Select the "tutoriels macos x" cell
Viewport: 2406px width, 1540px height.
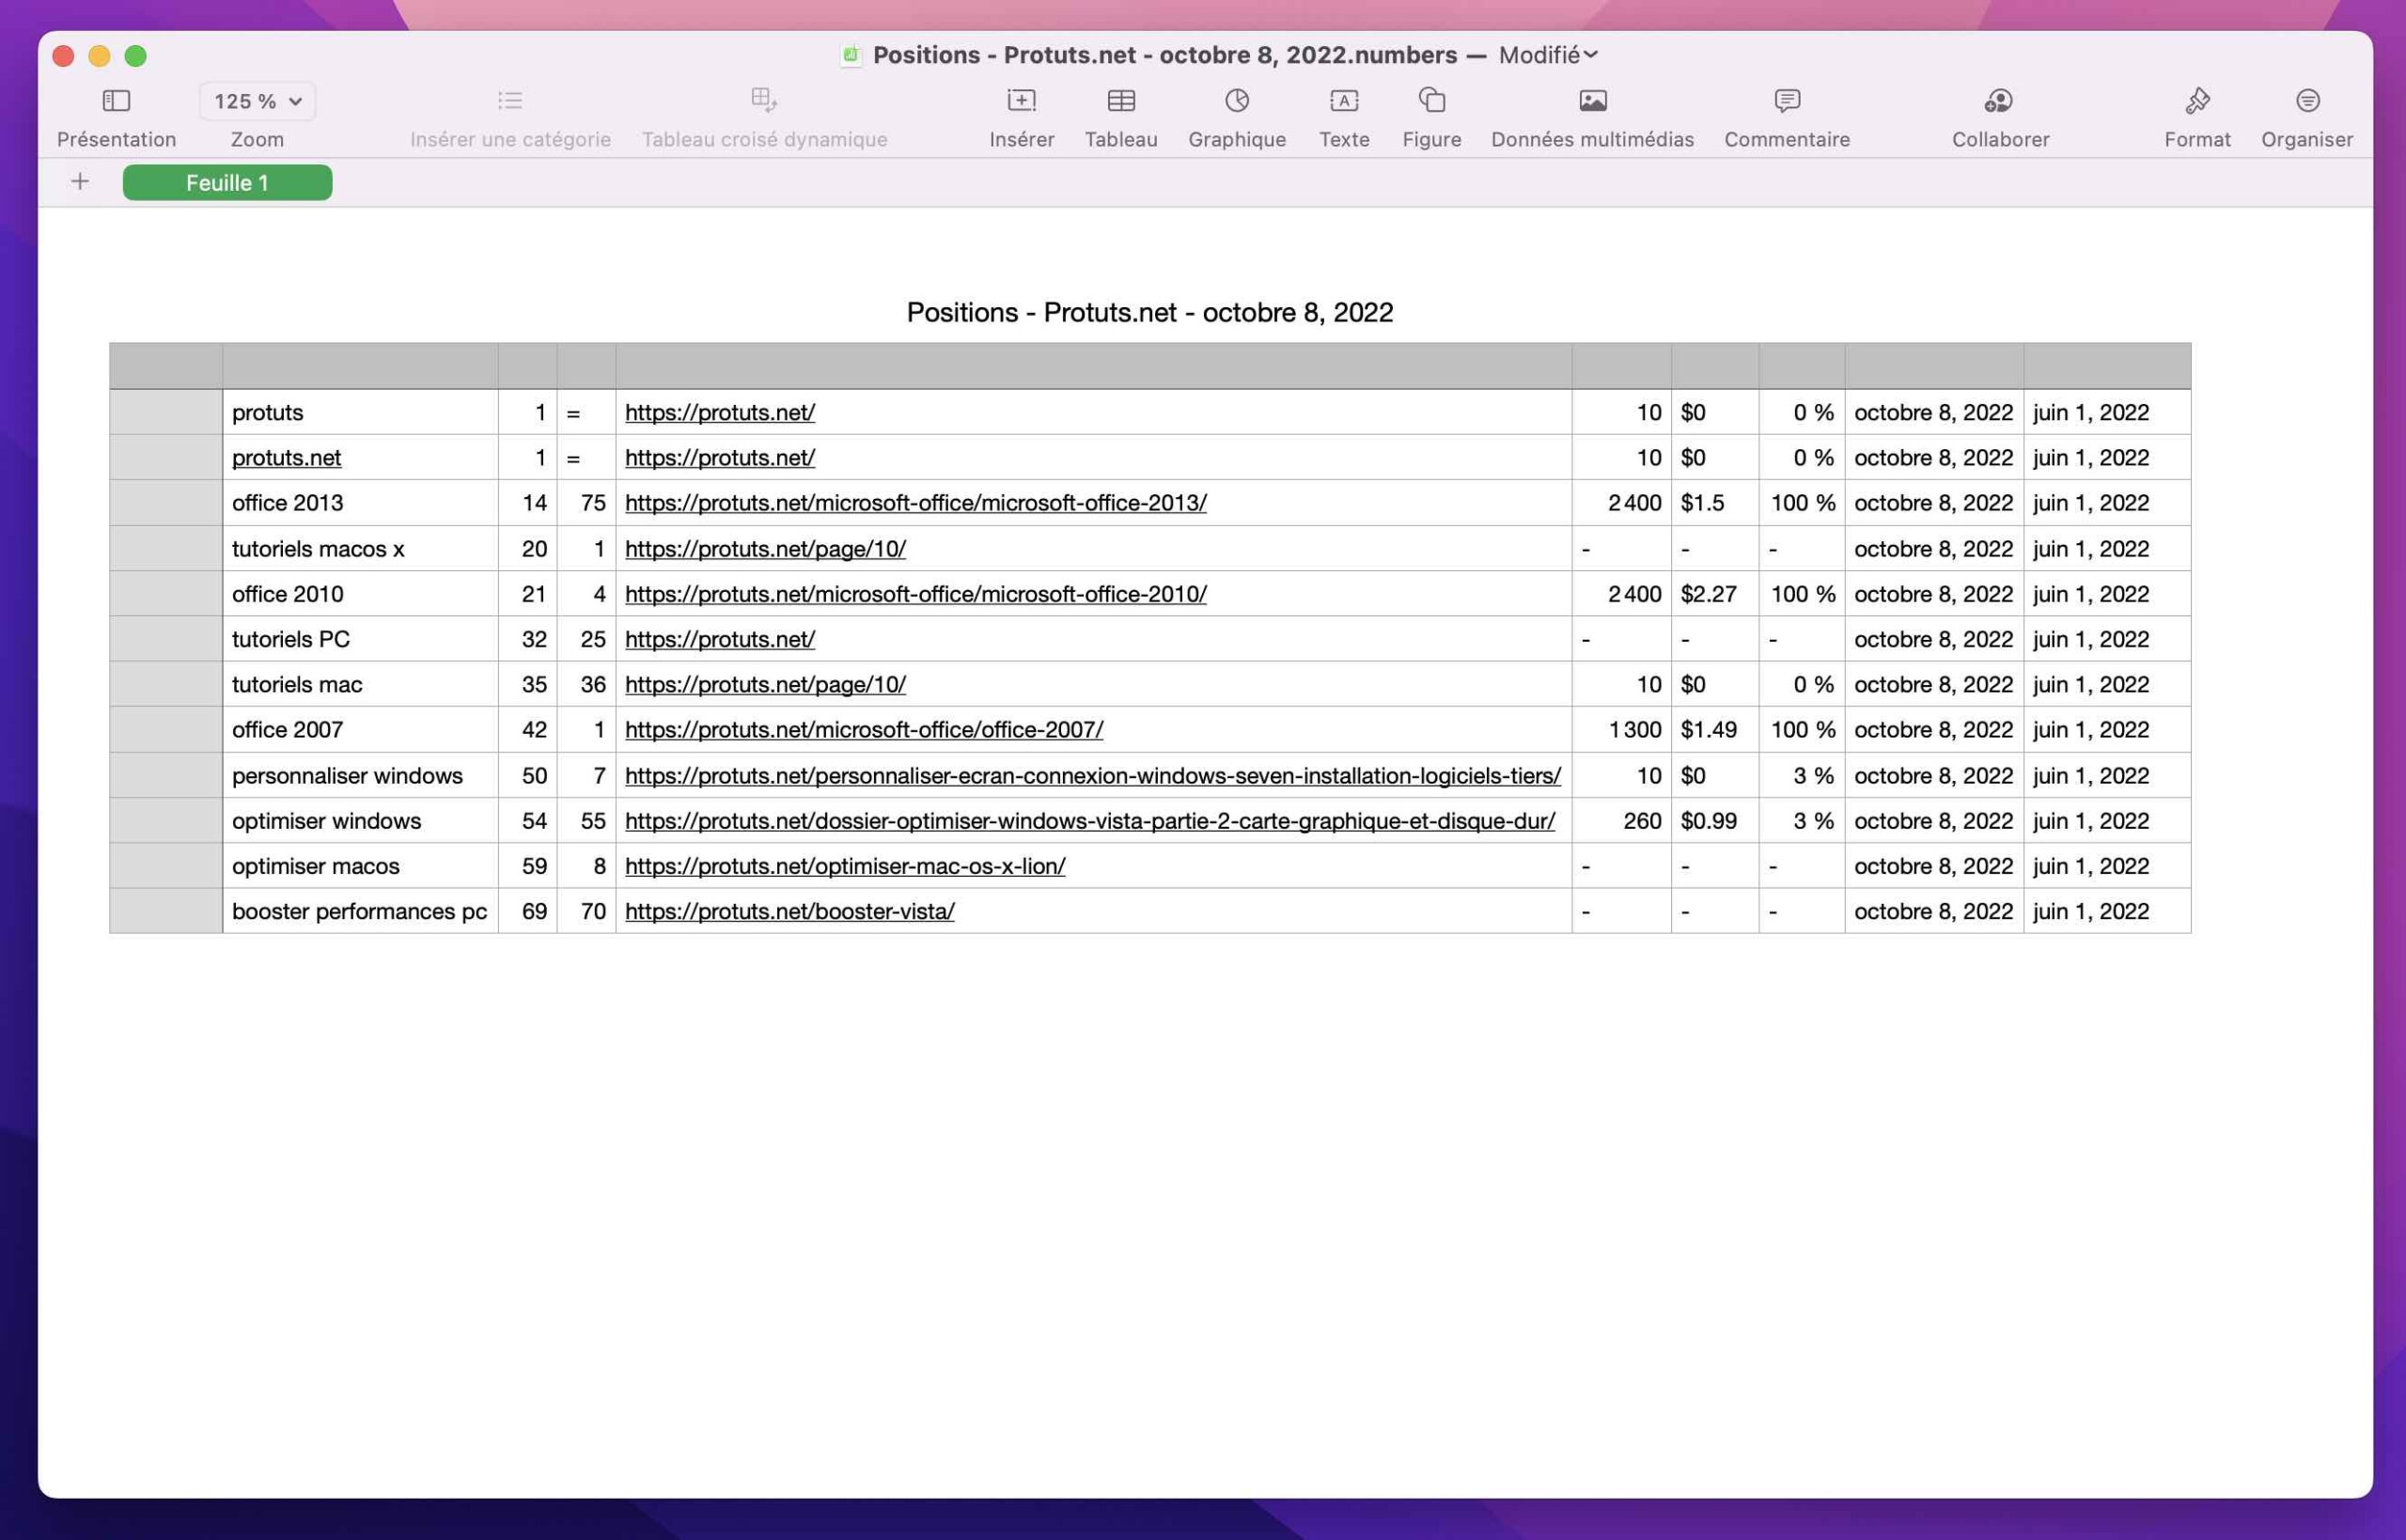coord(360,548)
